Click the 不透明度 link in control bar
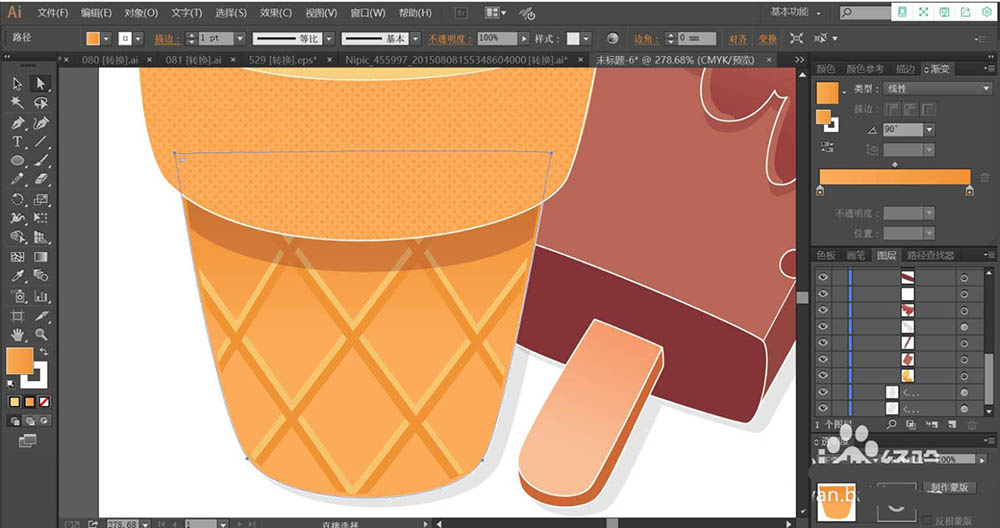Image resolution: width=1000 pixels, height=528 pixels. pos(449,39)
